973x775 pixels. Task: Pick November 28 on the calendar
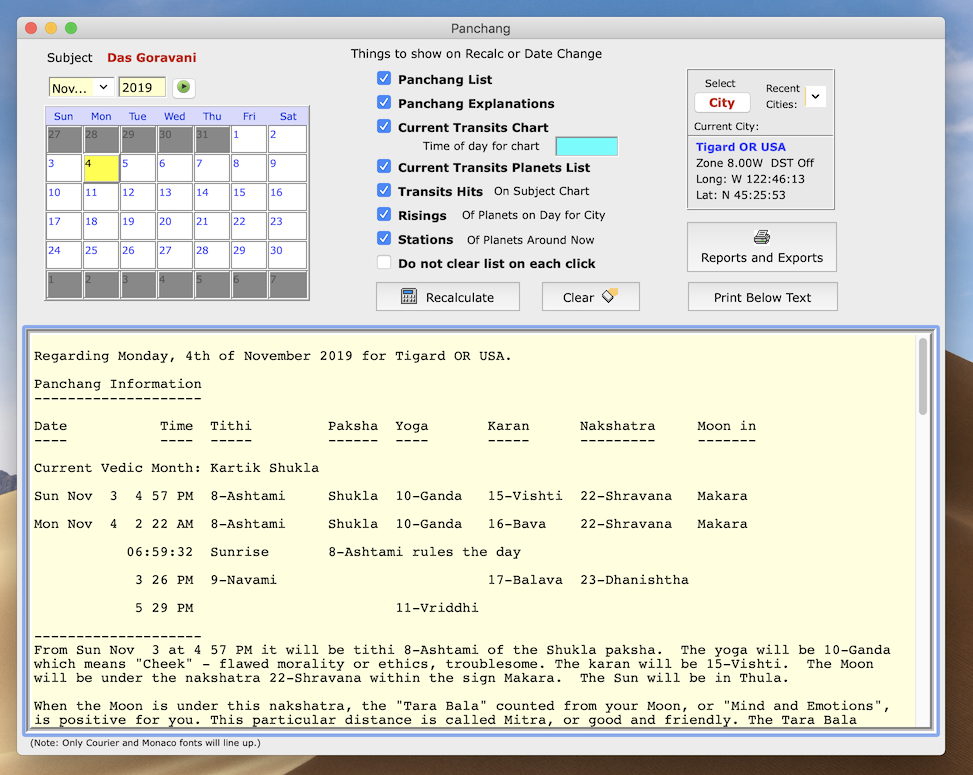212,255
